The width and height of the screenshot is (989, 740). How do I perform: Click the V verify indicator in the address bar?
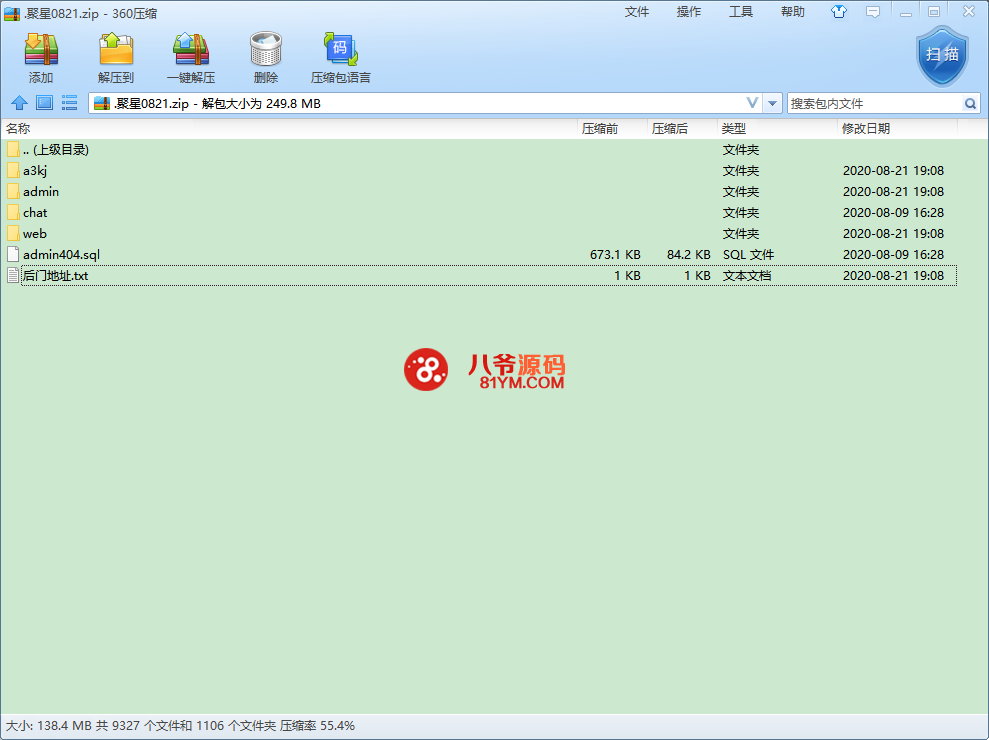752,103
